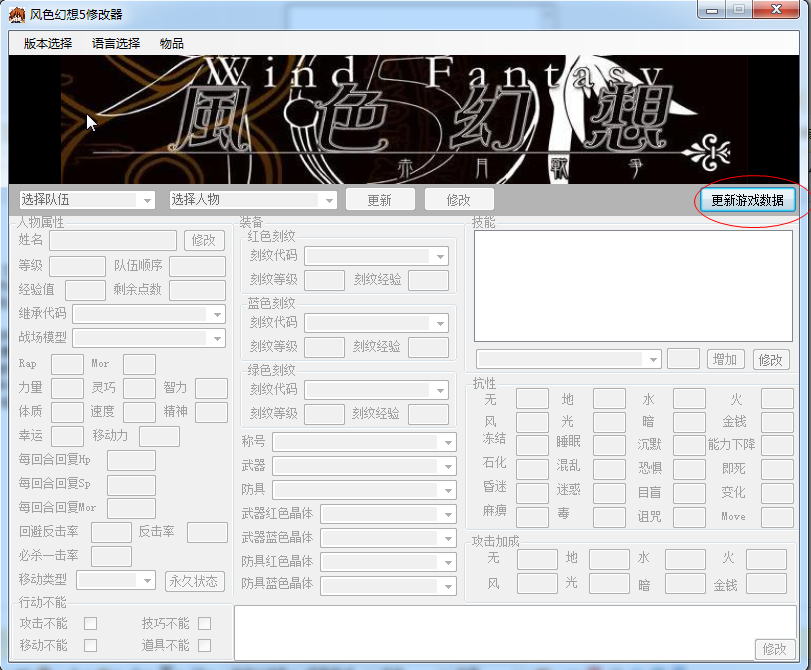The height and width of the screenshot is (670, 811).
Task: Click the 更新 button
Action: point(380,200)
